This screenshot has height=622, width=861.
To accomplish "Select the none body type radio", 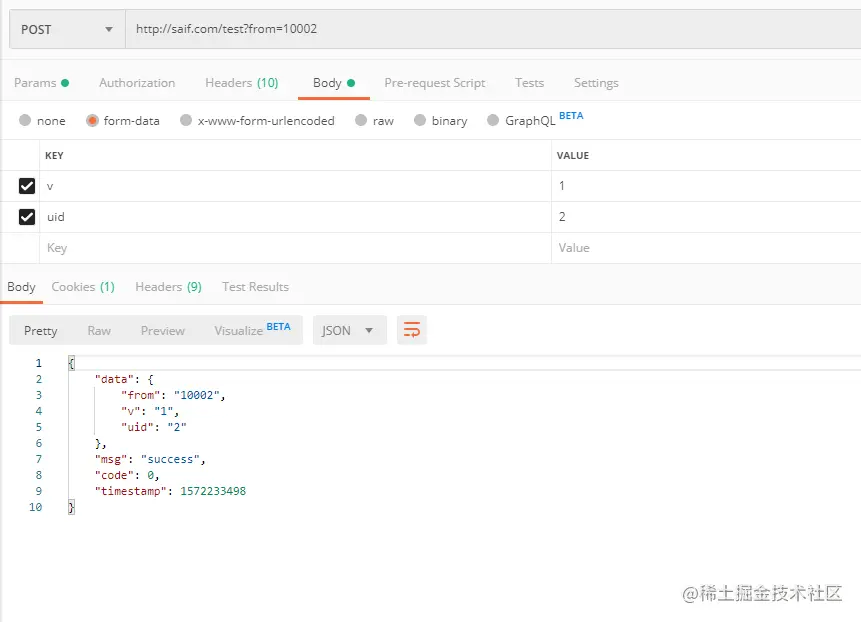I will pos(25,120).
